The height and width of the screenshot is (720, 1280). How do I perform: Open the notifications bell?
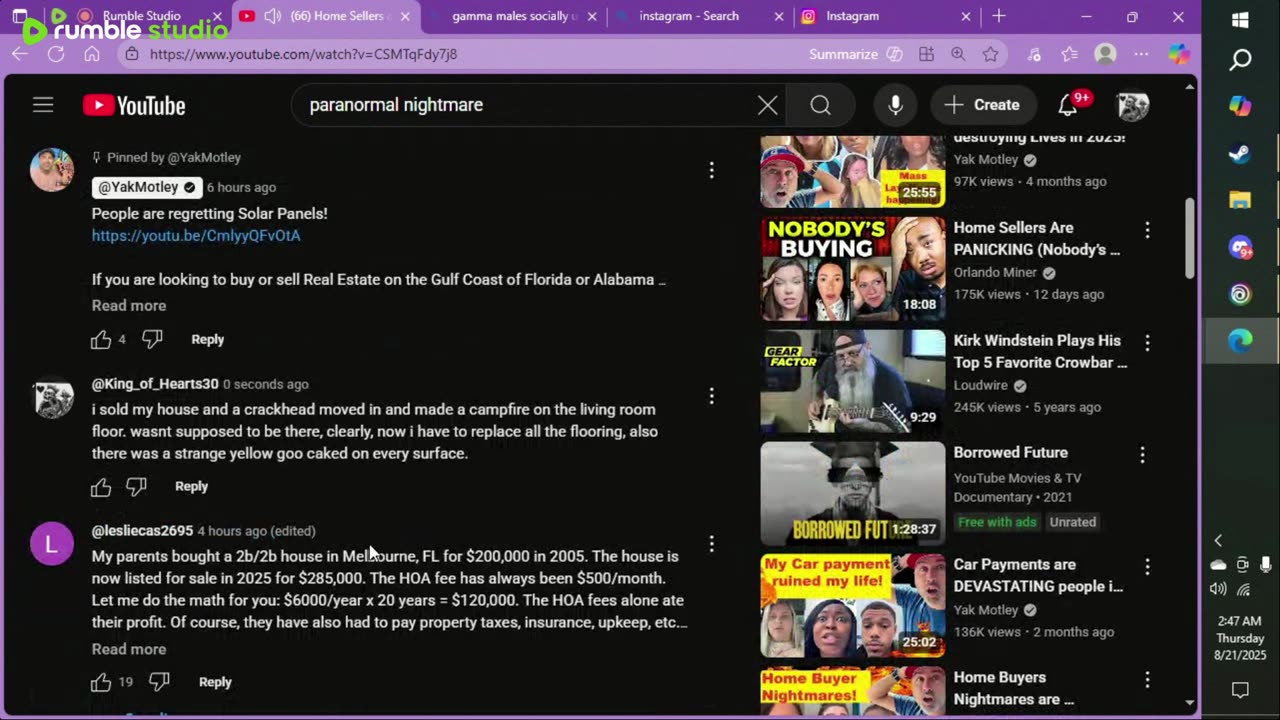(x=1069, y=105)
